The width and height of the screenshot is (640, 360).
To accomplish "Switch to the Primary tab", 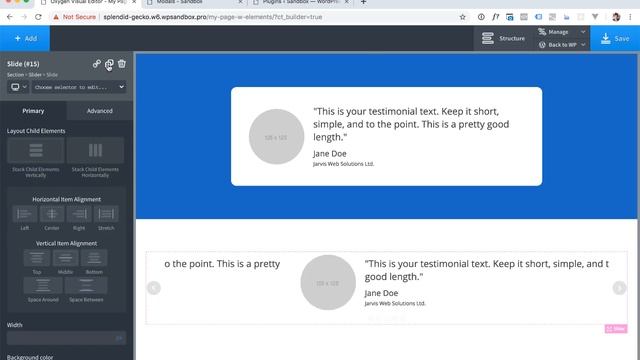I will [x=33, y=111].
